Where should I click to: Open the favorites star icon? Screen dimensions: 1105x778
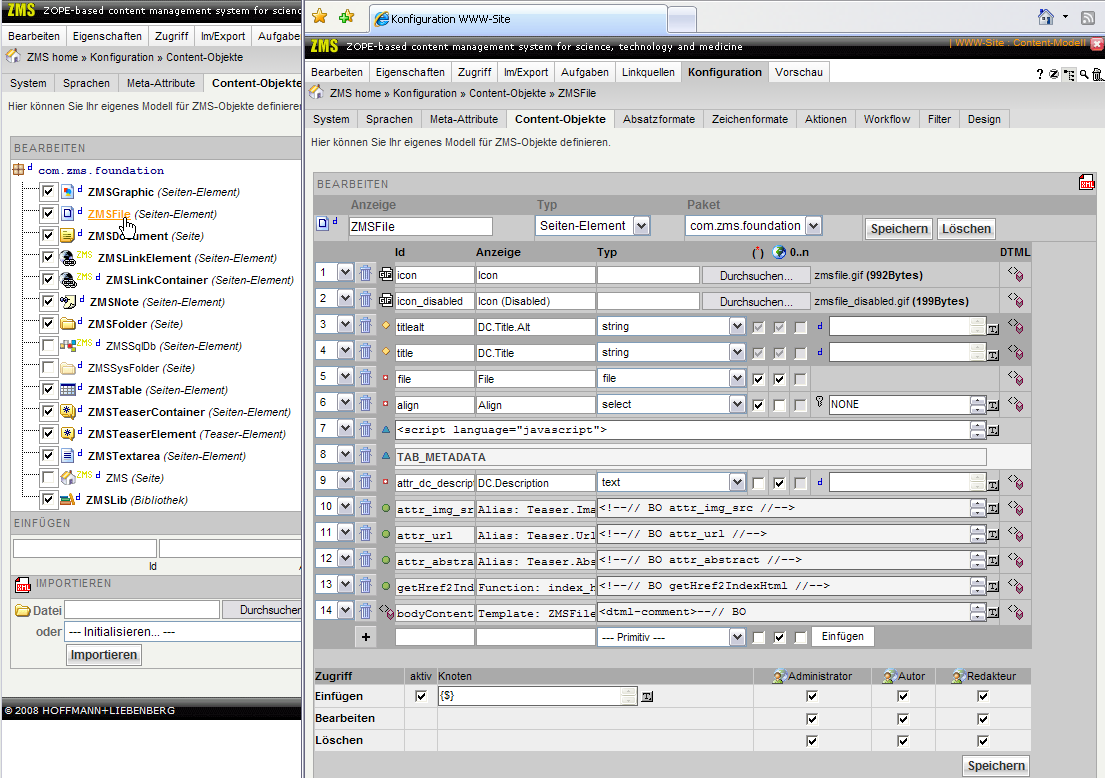point(320,16)
